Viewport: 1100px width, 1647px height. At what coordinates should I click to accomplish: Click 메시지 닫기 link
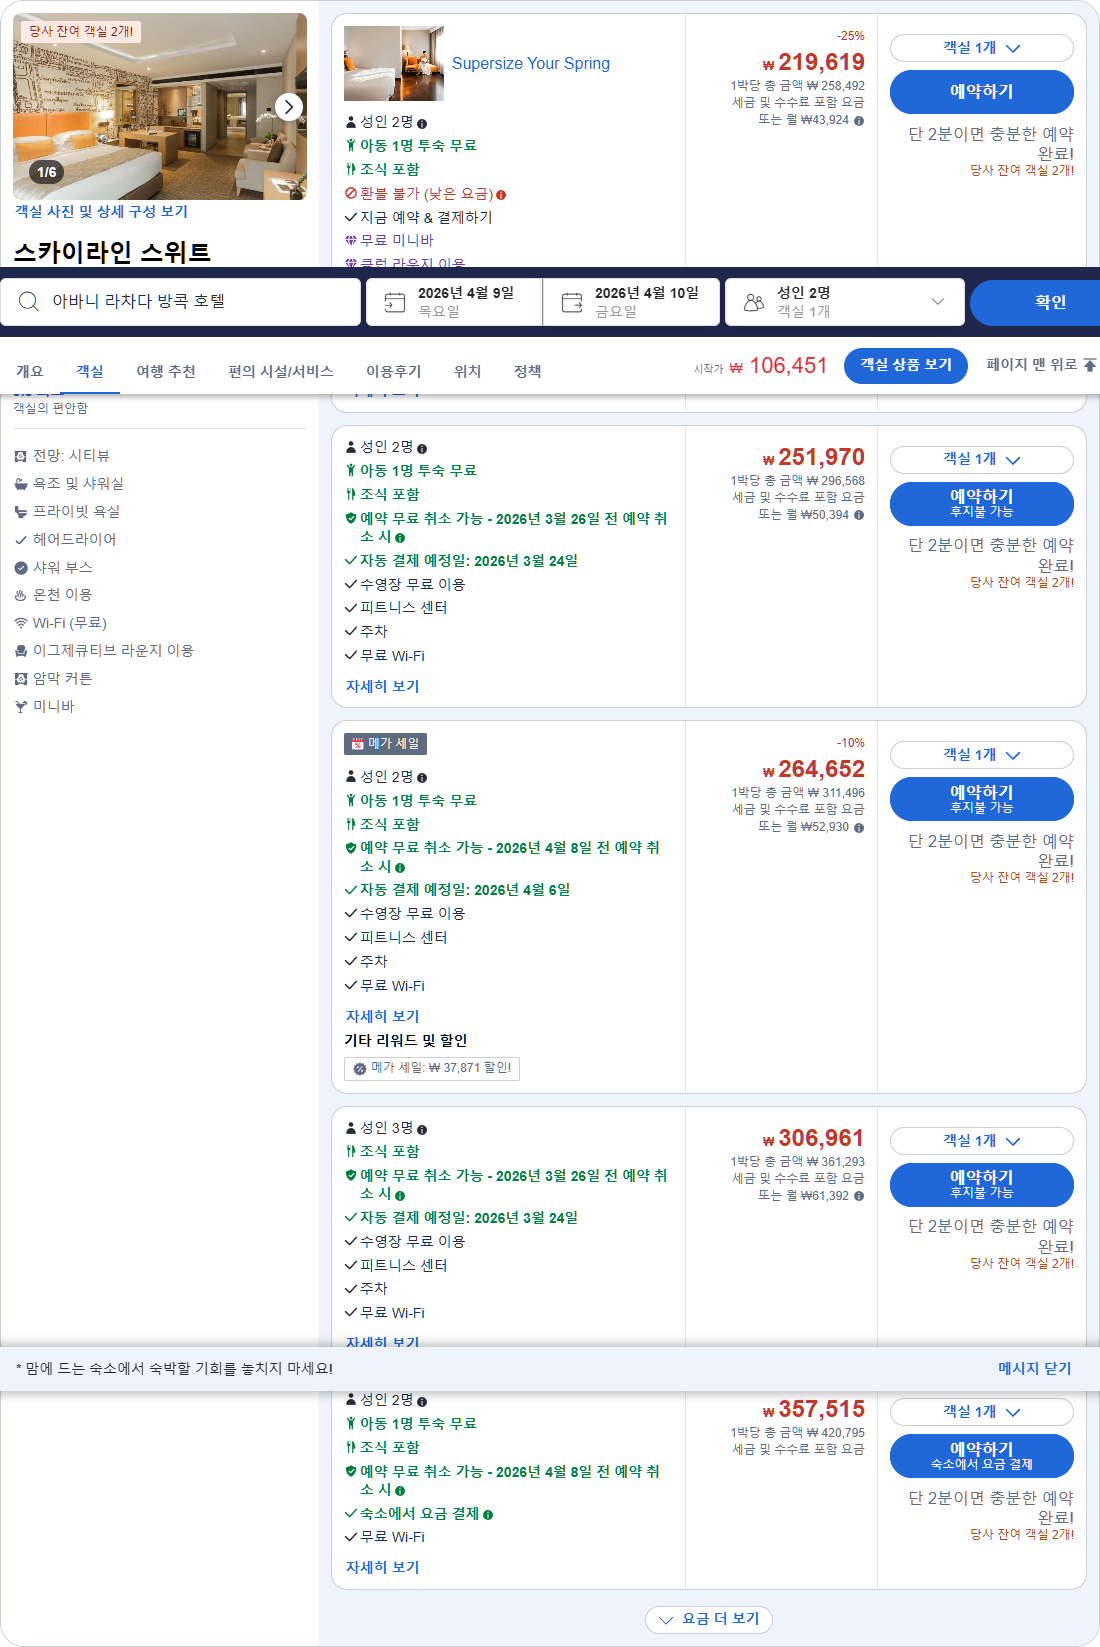(1034, 1368)
